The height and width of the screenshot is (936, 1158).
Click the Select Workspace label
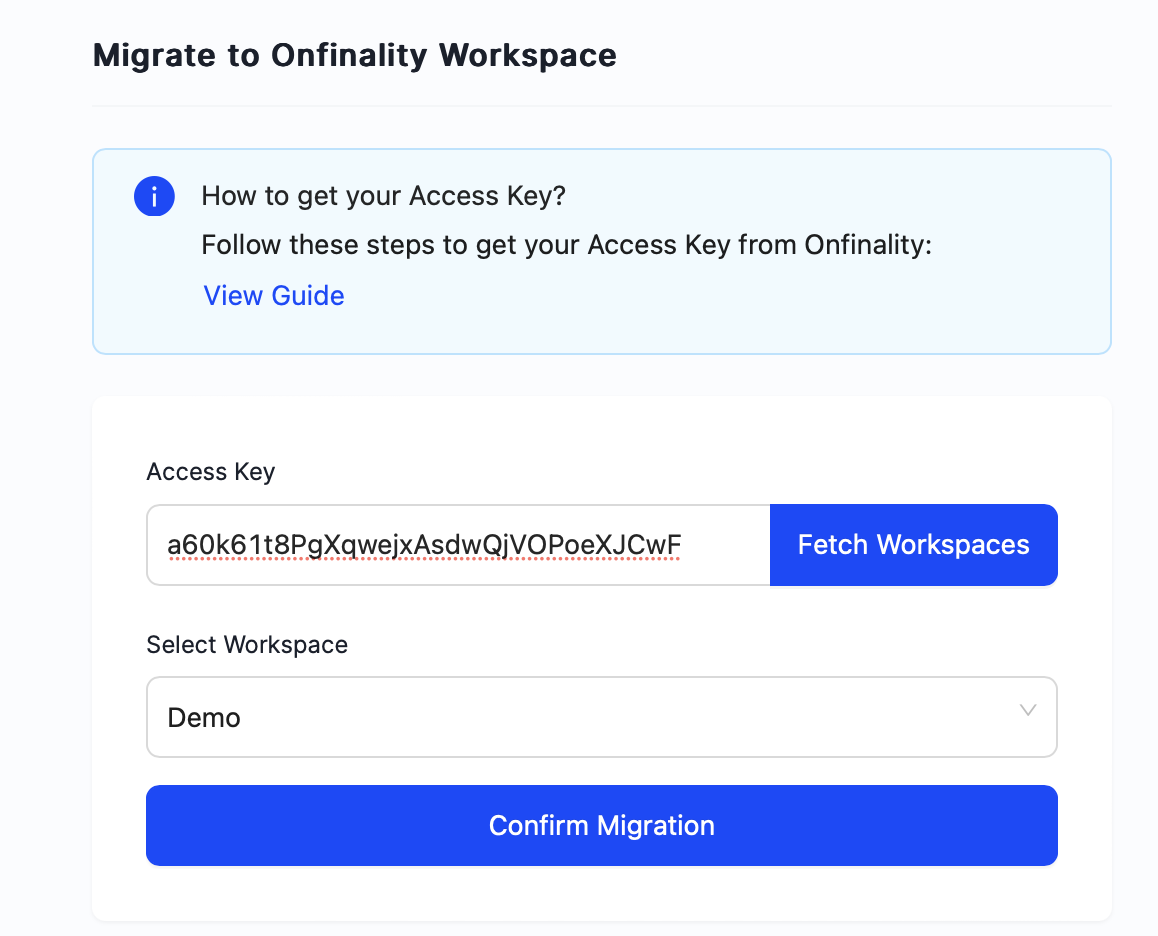click(247, 644)
